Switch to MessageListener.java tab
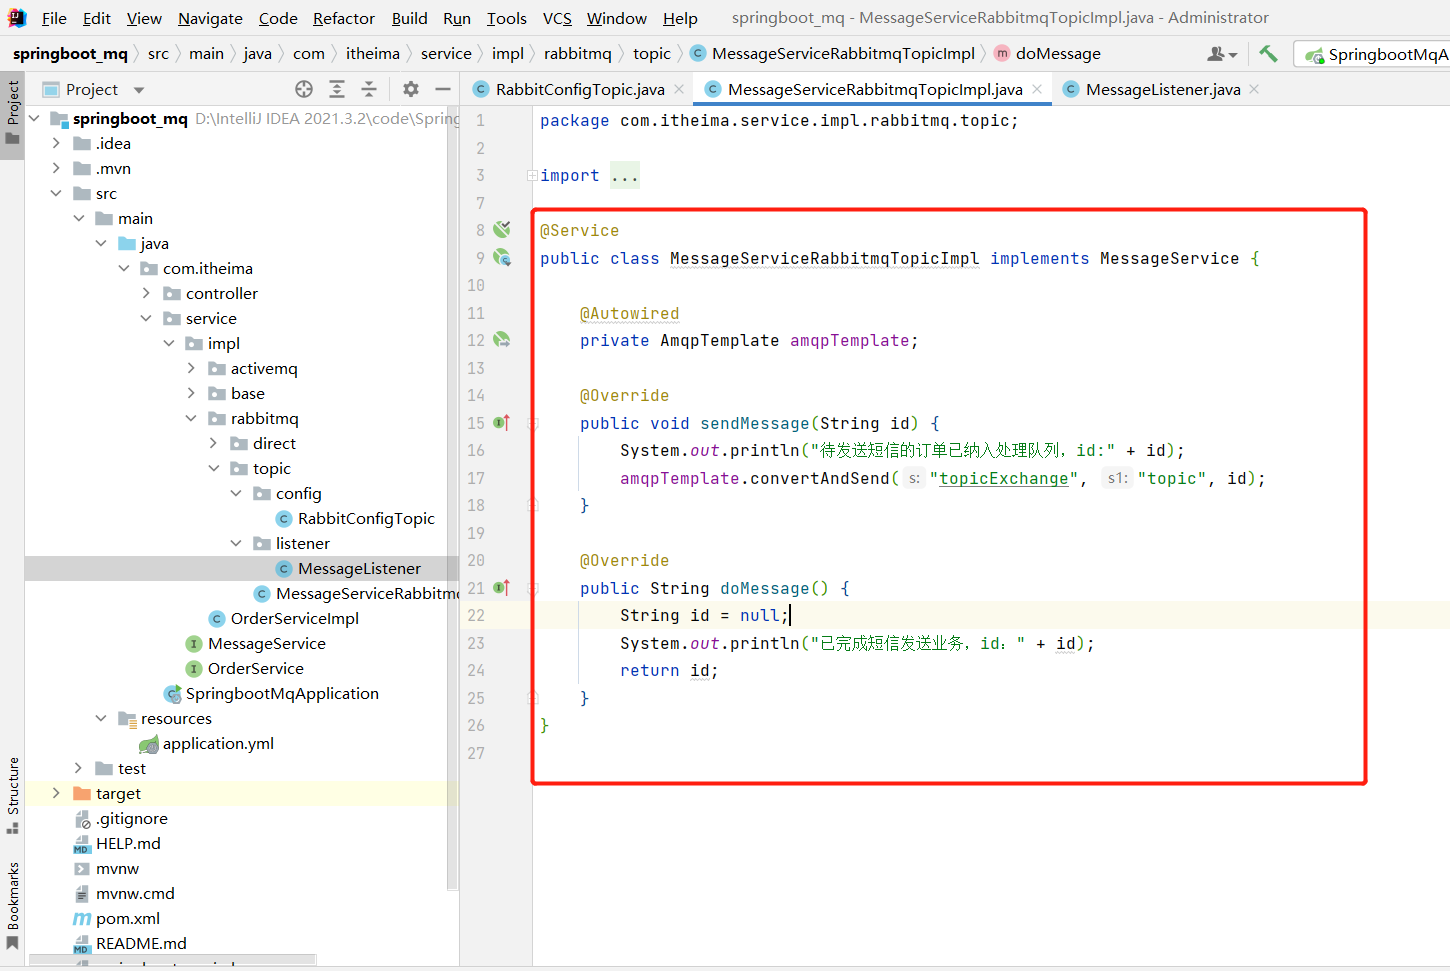 point(1163,89)
